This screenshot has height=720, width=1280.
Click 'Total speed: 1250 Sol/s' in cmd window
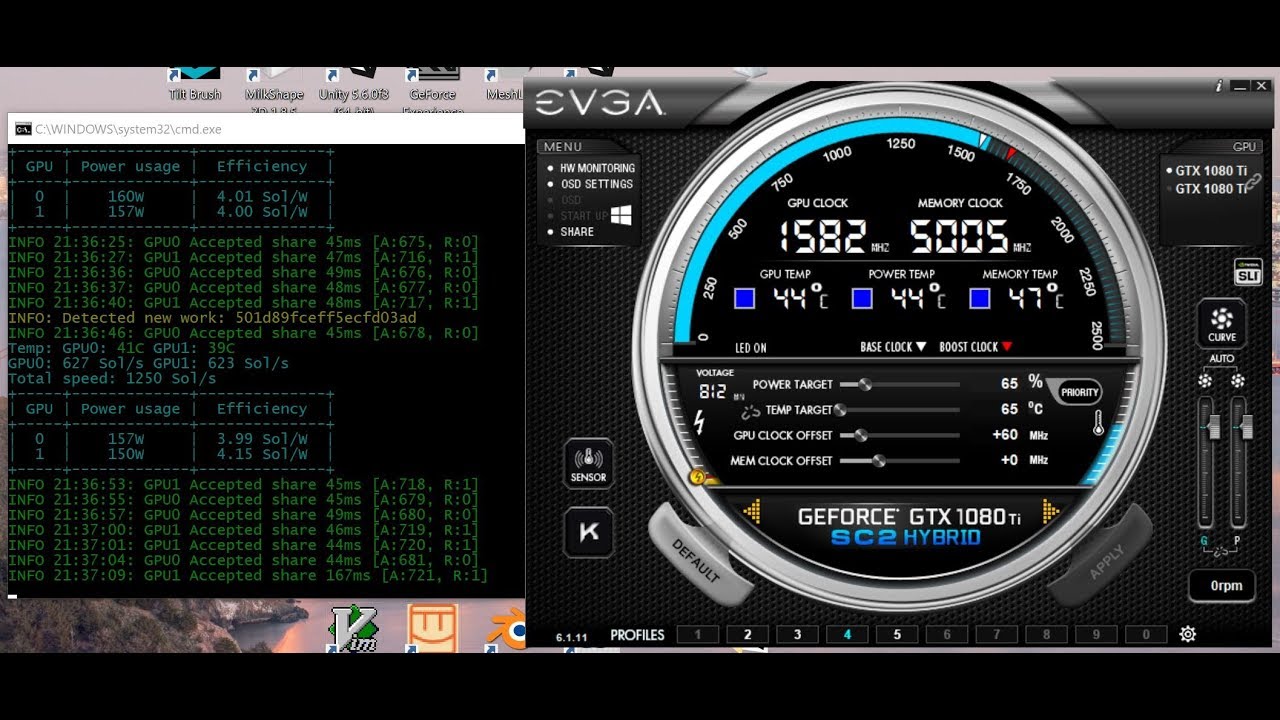tap(112, 379)
